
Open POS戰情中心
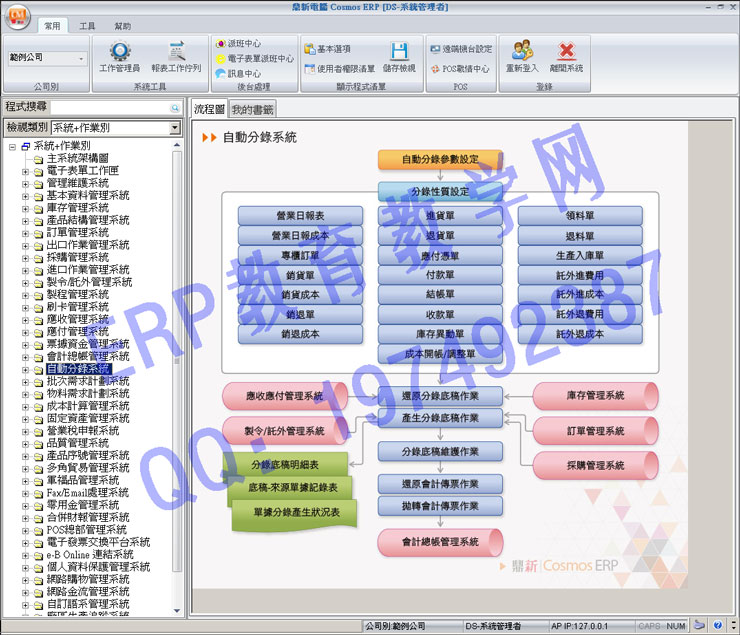(x=460, y=69)
